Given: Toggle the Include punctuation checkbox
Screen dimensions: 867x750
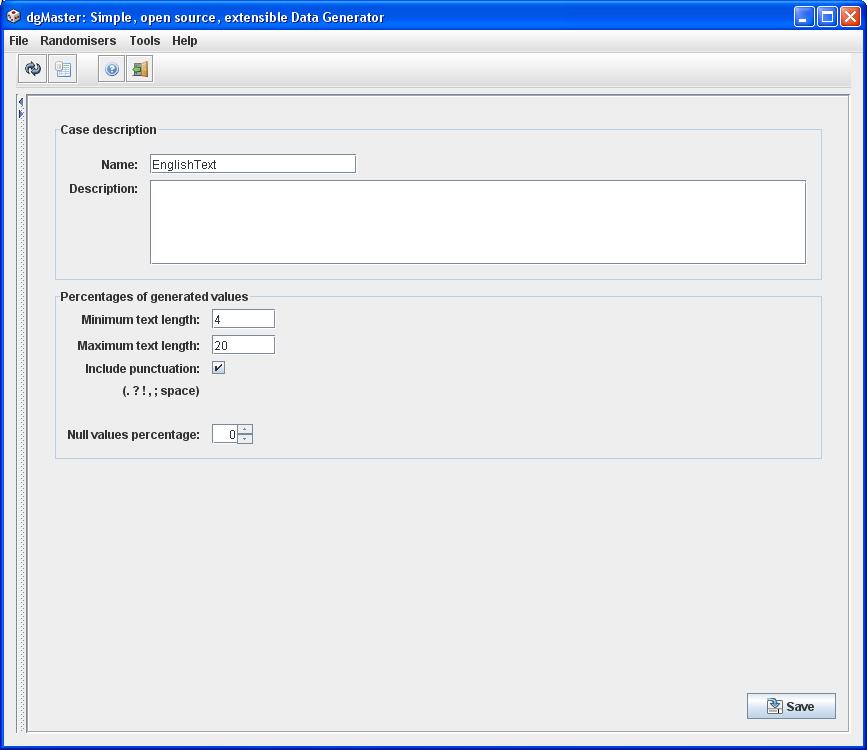Looking at the screenshot, I should 218,368.
